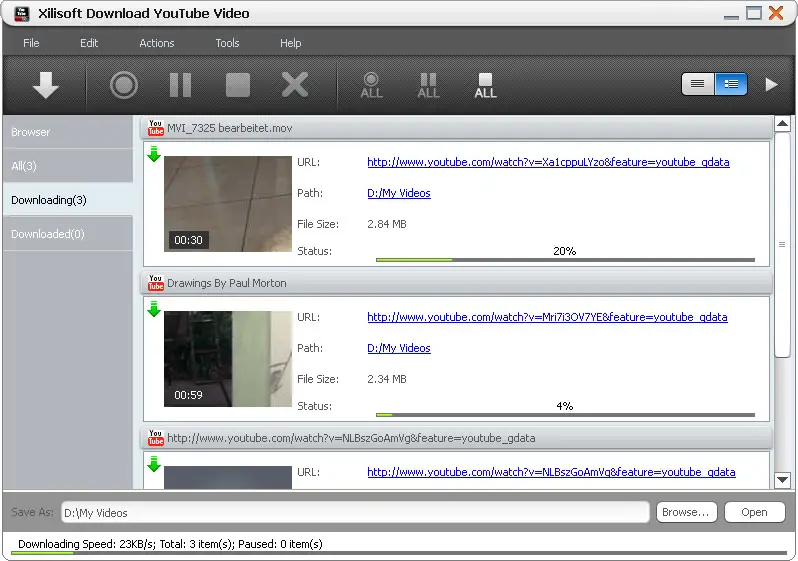This screenshot has width=798, height=561.
Task: Click the Save As path input field
Action: (355, 513)
